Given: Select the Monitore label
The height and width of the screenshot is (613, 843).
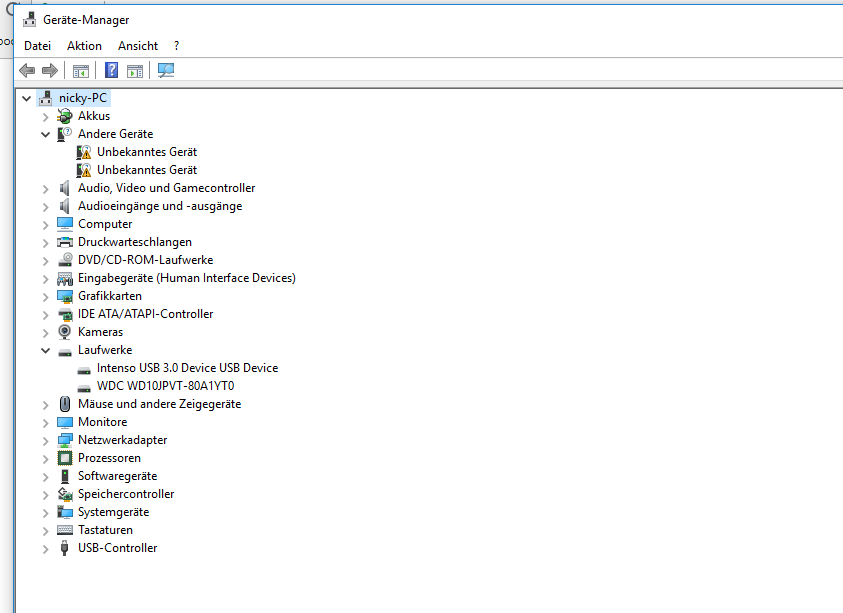Looking at the screenshot, I should (x=103, y=422).
